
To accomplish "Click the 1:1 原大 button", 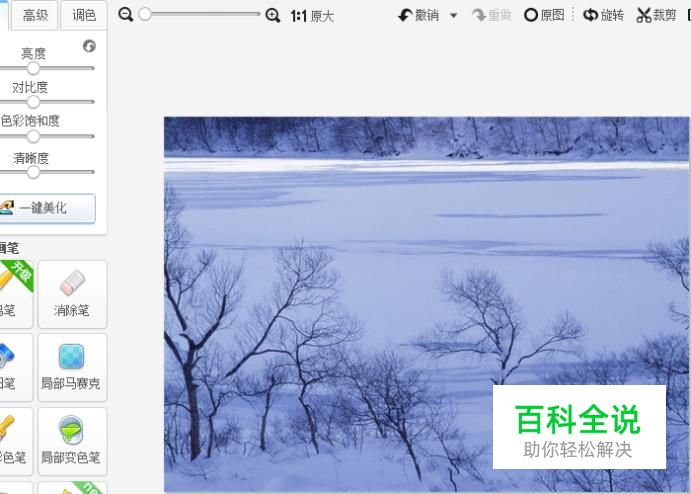I will 312,16.
